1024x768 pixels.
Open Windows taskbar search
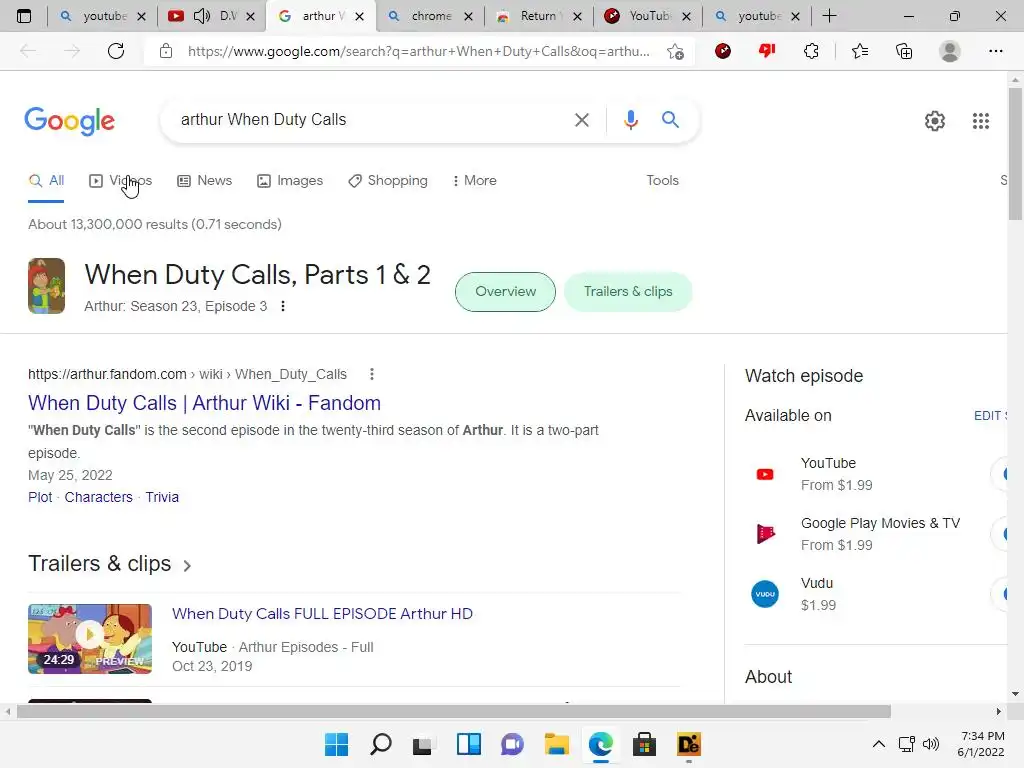point(381,744)
